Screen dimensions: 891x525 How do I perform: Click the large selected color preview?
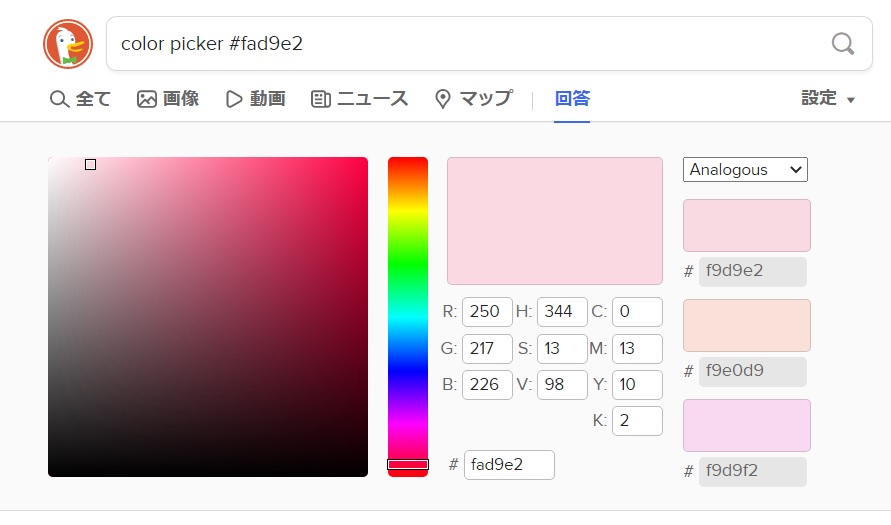[555, 221]
